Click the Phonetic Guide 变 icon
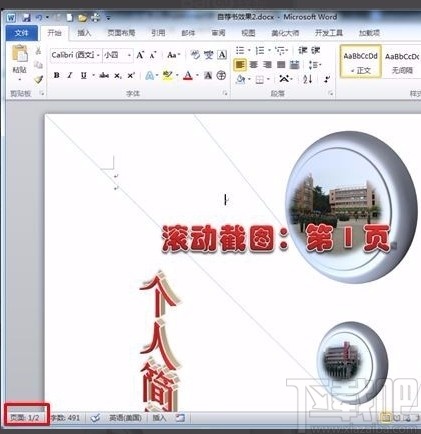Image resolution: width=421 pixels, height=434 pixels. tap(209, 55)
